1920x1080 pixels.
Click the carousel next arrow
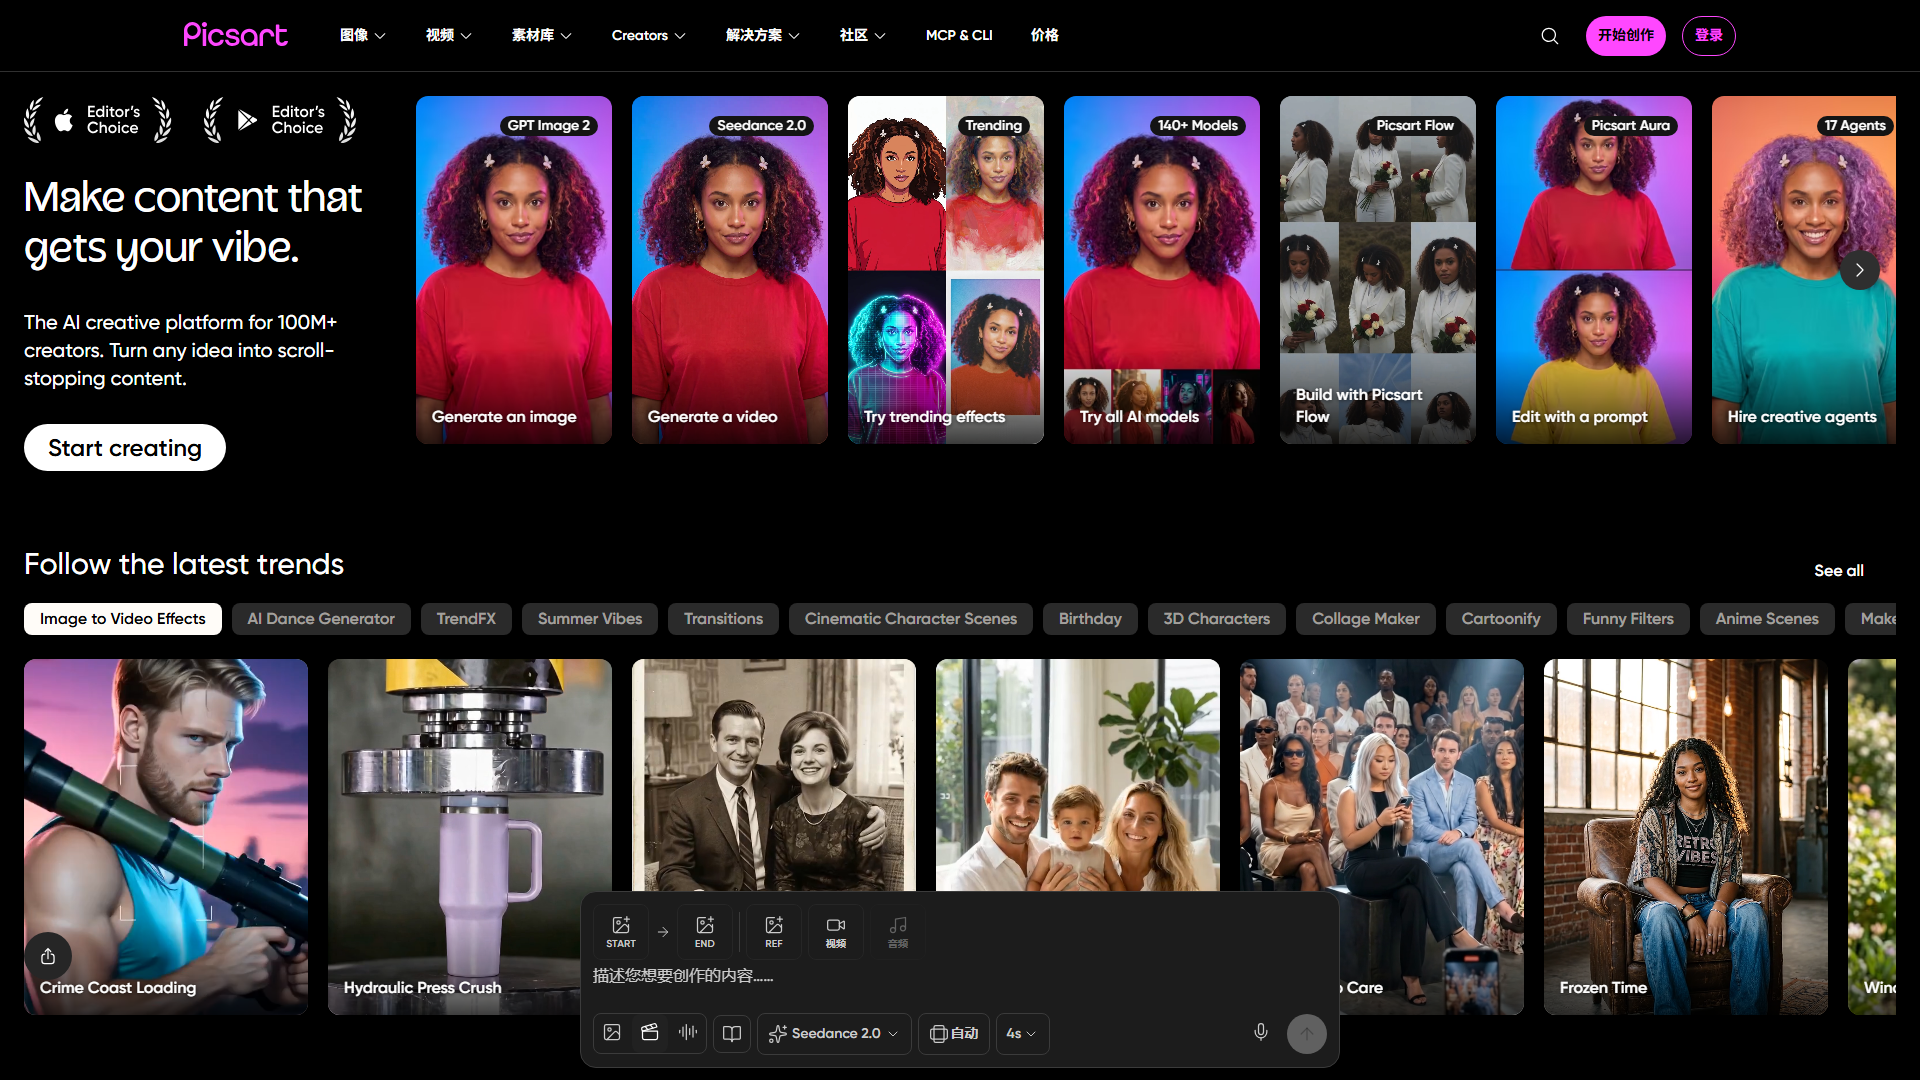click(x=1860, y=270)
